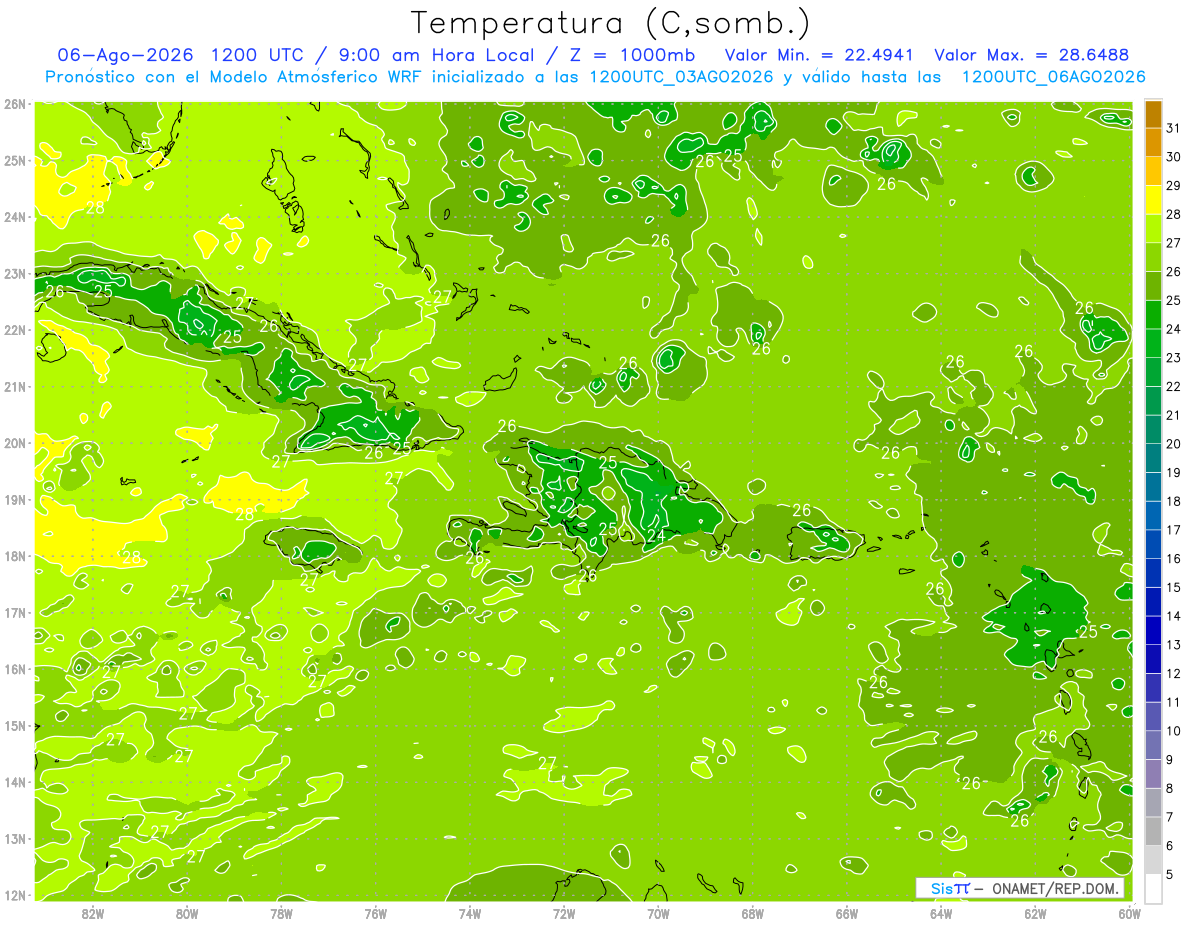1200x927 pixels.
Task: Choose the teal legend swatch between 18 and 19
Action: pos(1153,487)
